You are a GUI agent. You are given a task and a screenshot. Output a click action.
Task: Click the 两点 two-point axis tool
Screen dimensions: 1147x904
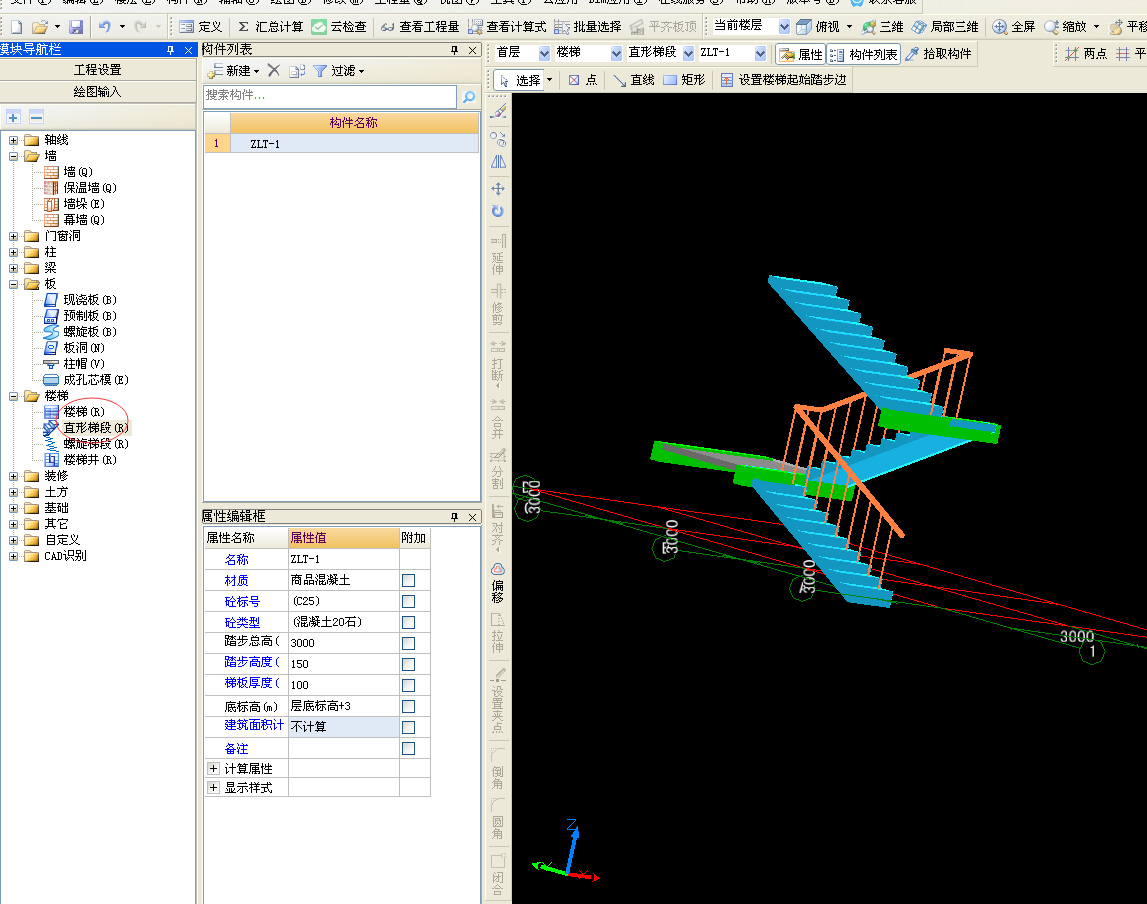click(1086, 54)
